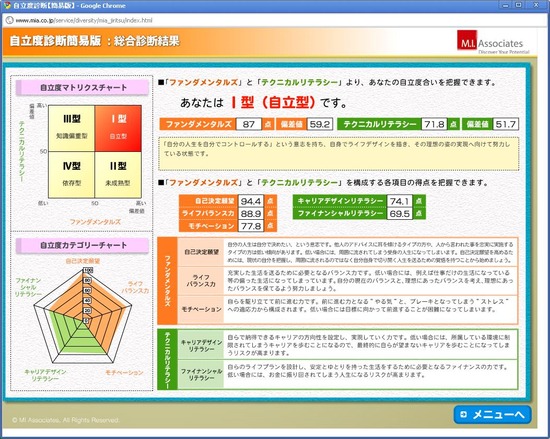This screenshot has width=550, height=439.
Task: Click the address bar URL
Action: coord(84,20)
